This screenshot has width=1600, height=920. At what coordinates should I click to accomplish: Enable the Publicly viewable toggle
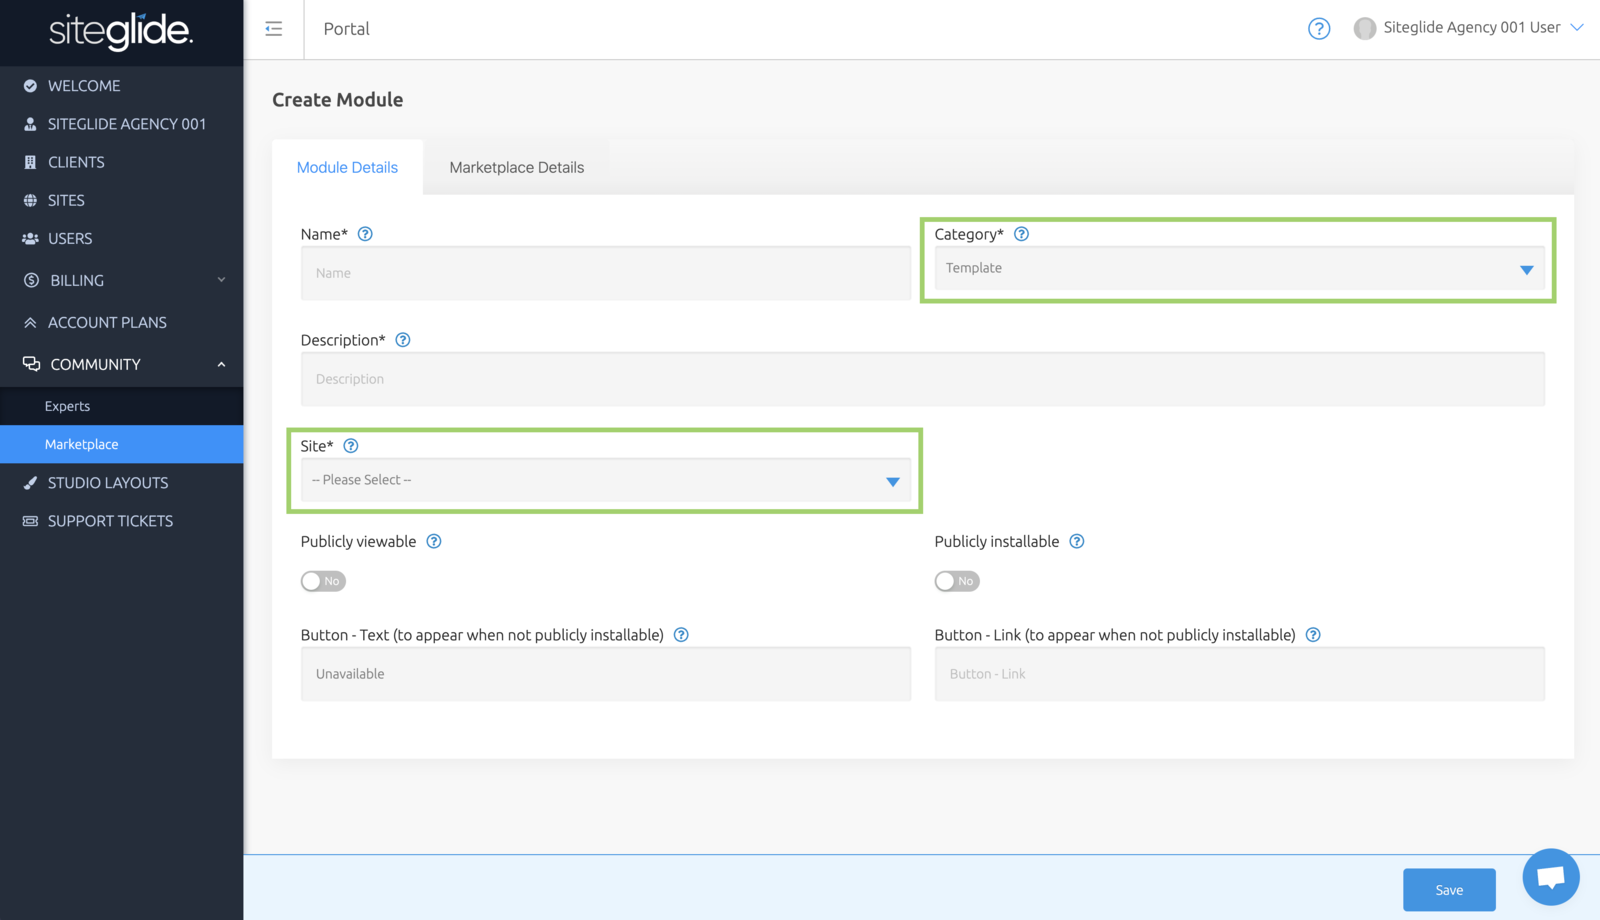(323, 581)
